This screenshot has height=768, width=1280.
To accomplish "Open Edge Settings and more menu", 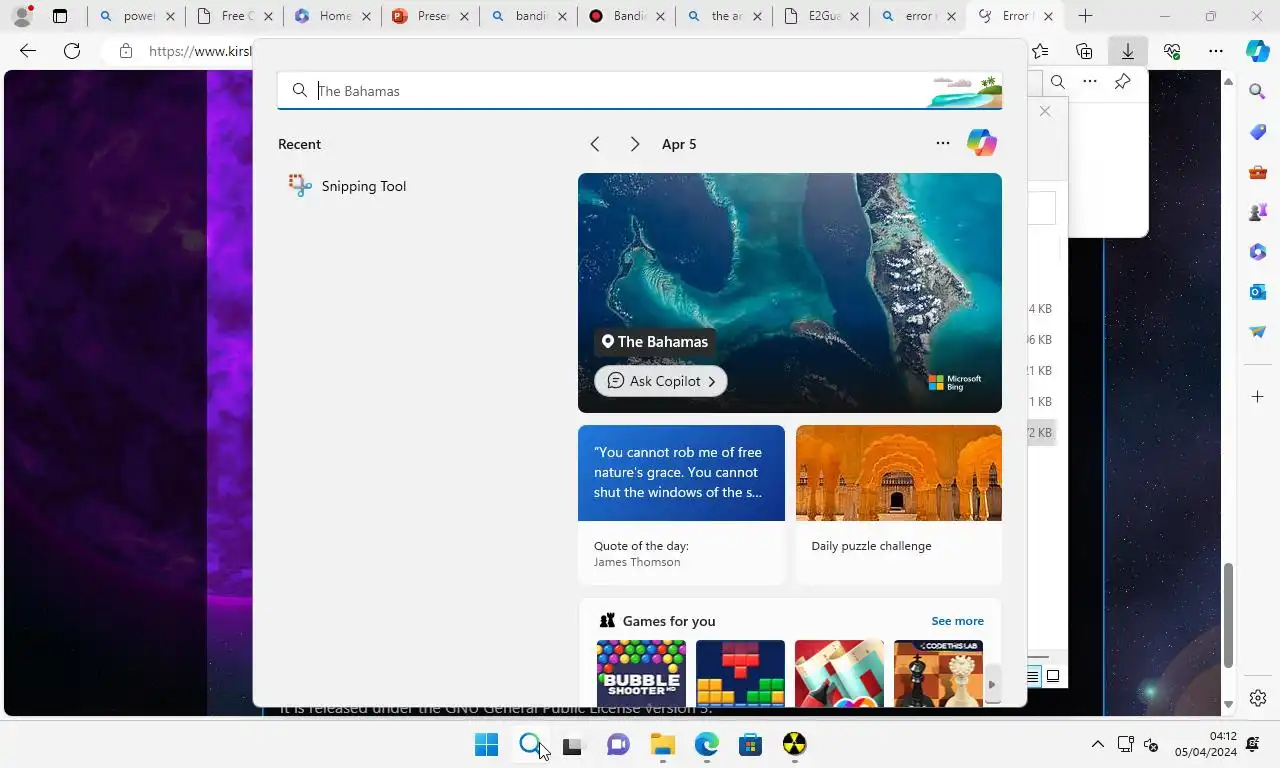I will point(1215,51).
